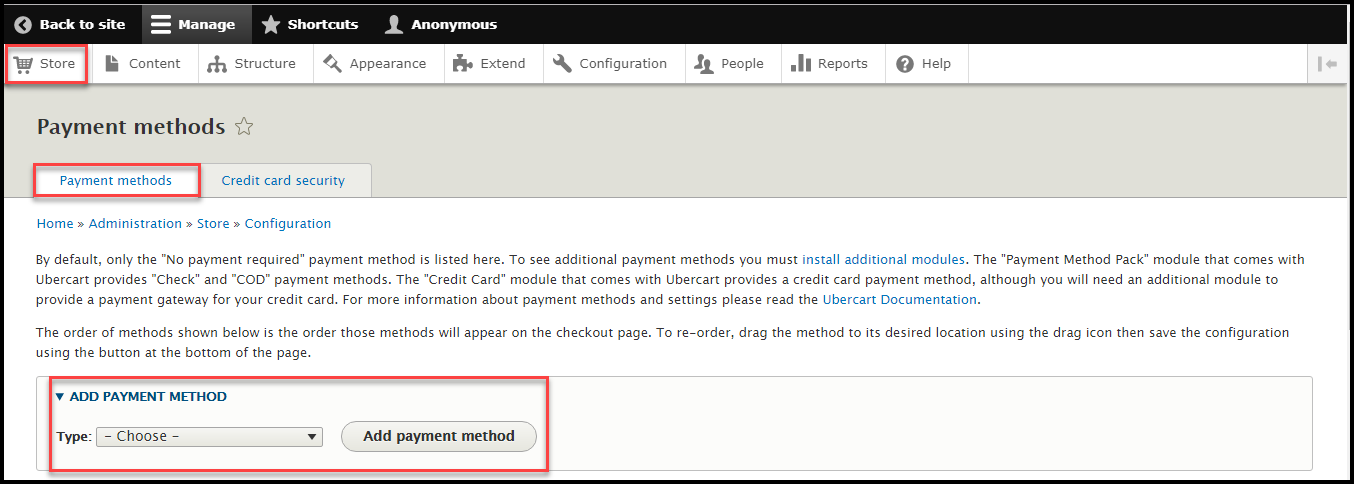Click the Manage hamburger icon
1354x484 pixels.
tap(161, 24)
